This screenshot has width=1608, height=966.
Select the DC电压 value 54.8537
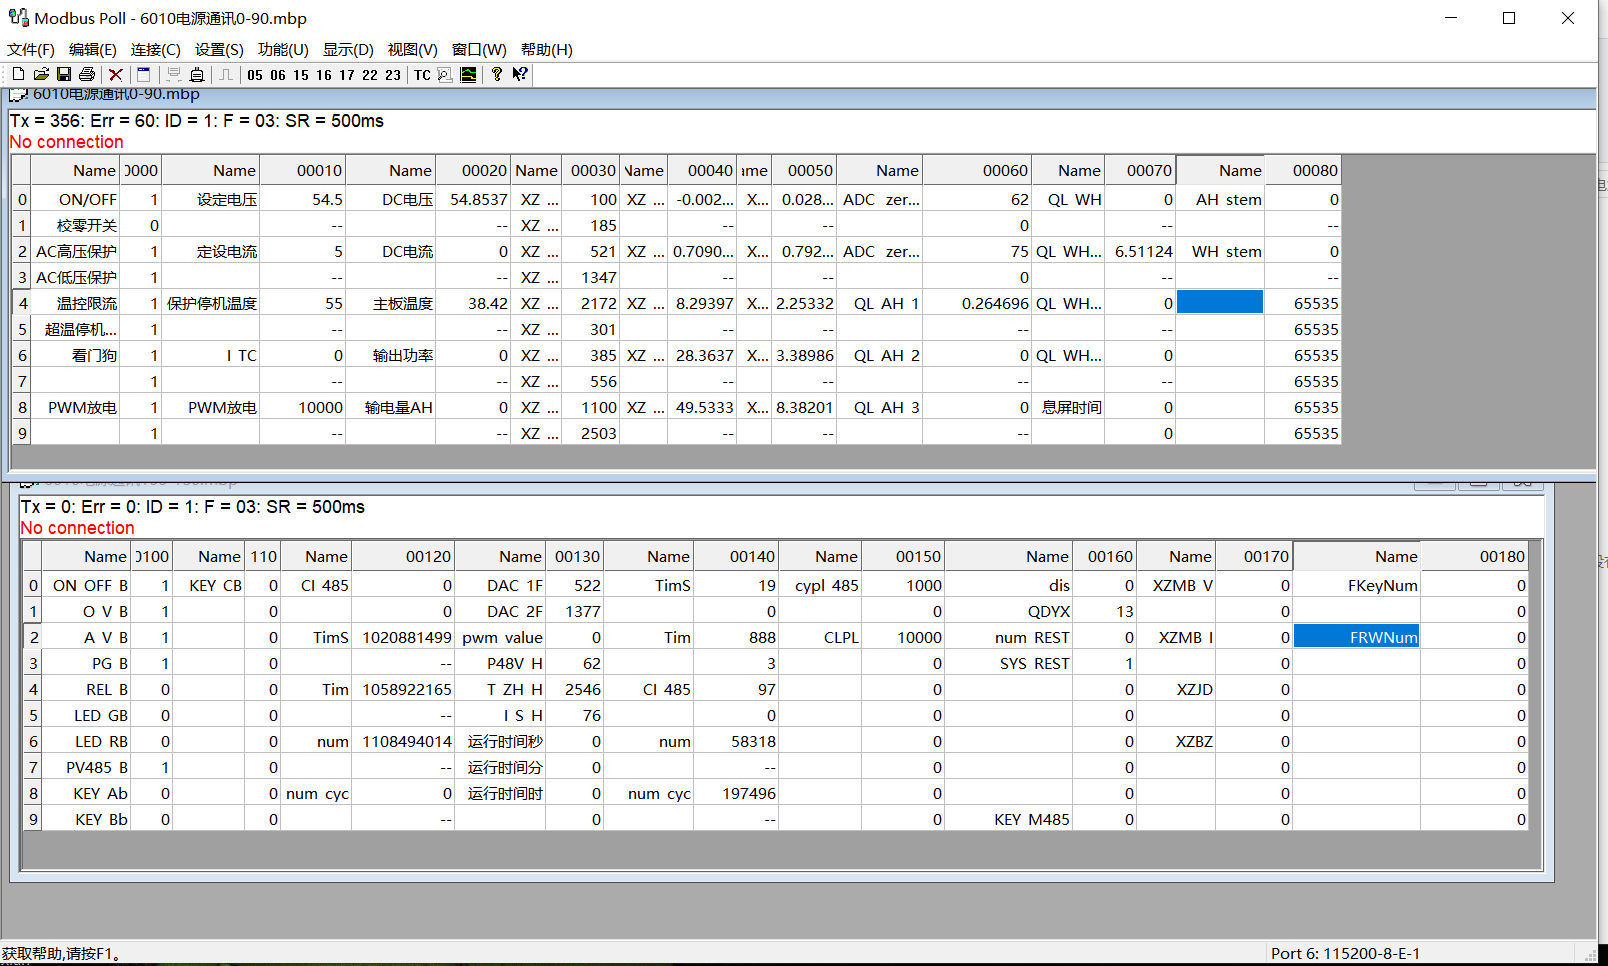[473, 199]
